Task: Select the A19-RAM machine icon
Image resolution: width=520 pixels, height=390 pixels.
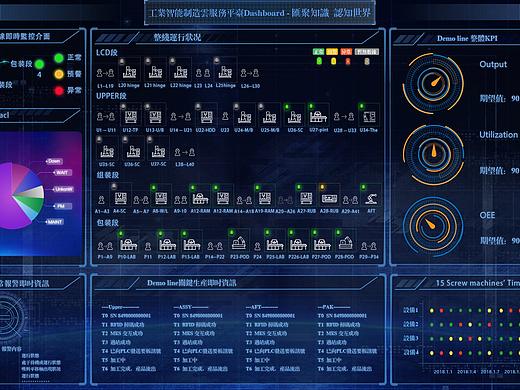Action: pyautogui.click(x=265, y=198)
